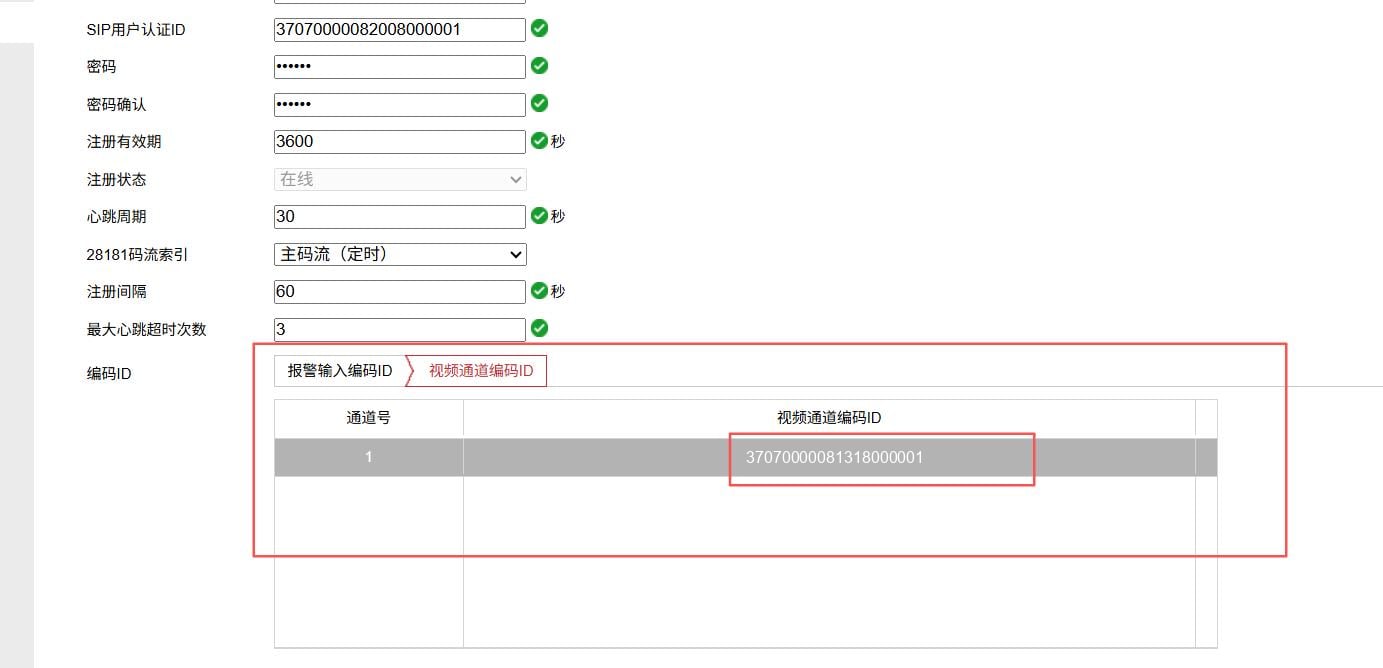Open the 28181码流索引 dropdown
1383x668 pixels.
point(400,254)
